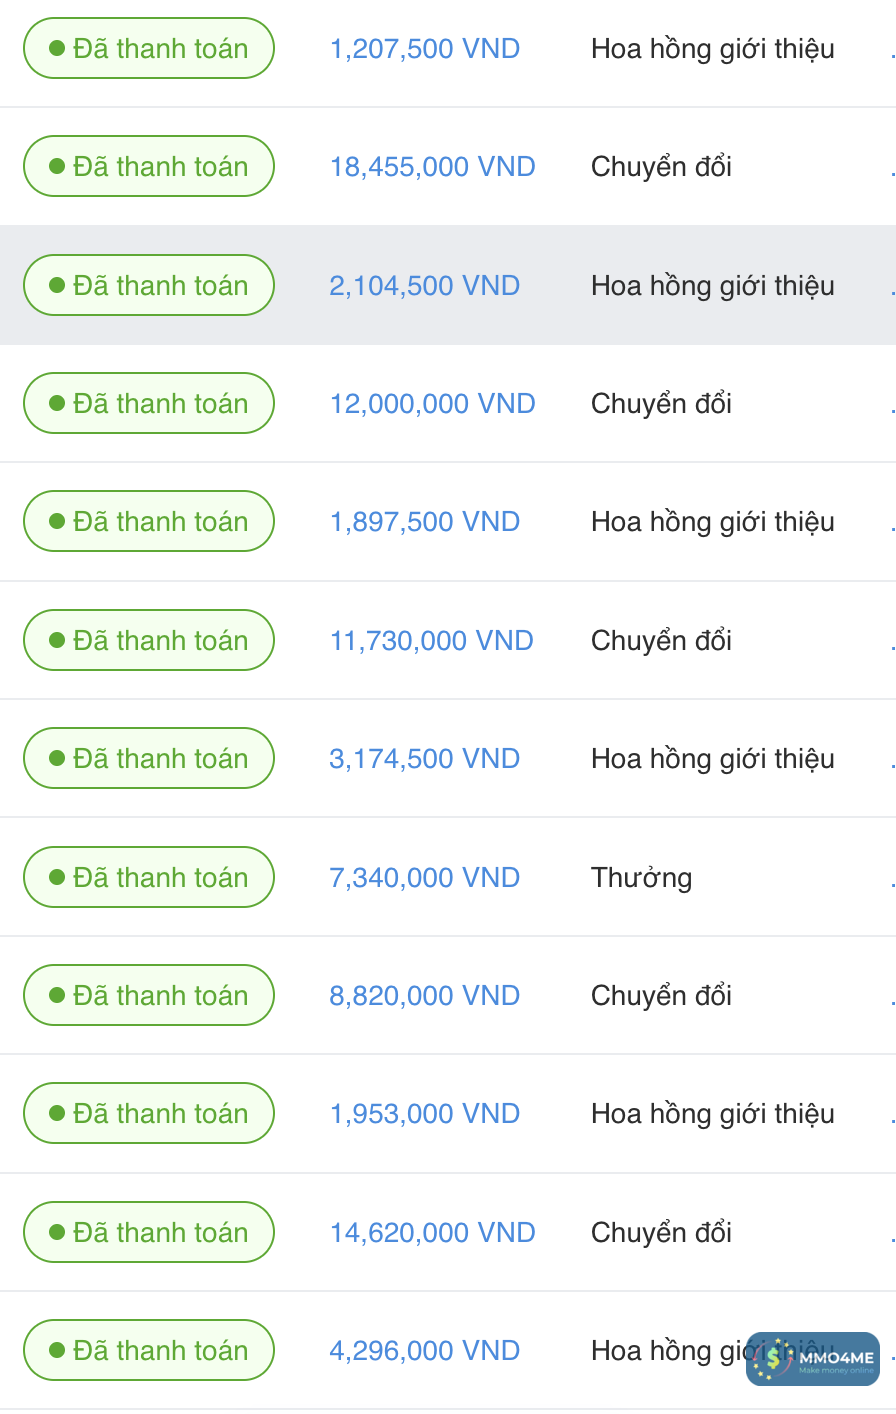Click Đã thanh toán badge for 14,620,000 VND

pos(149,1233)
